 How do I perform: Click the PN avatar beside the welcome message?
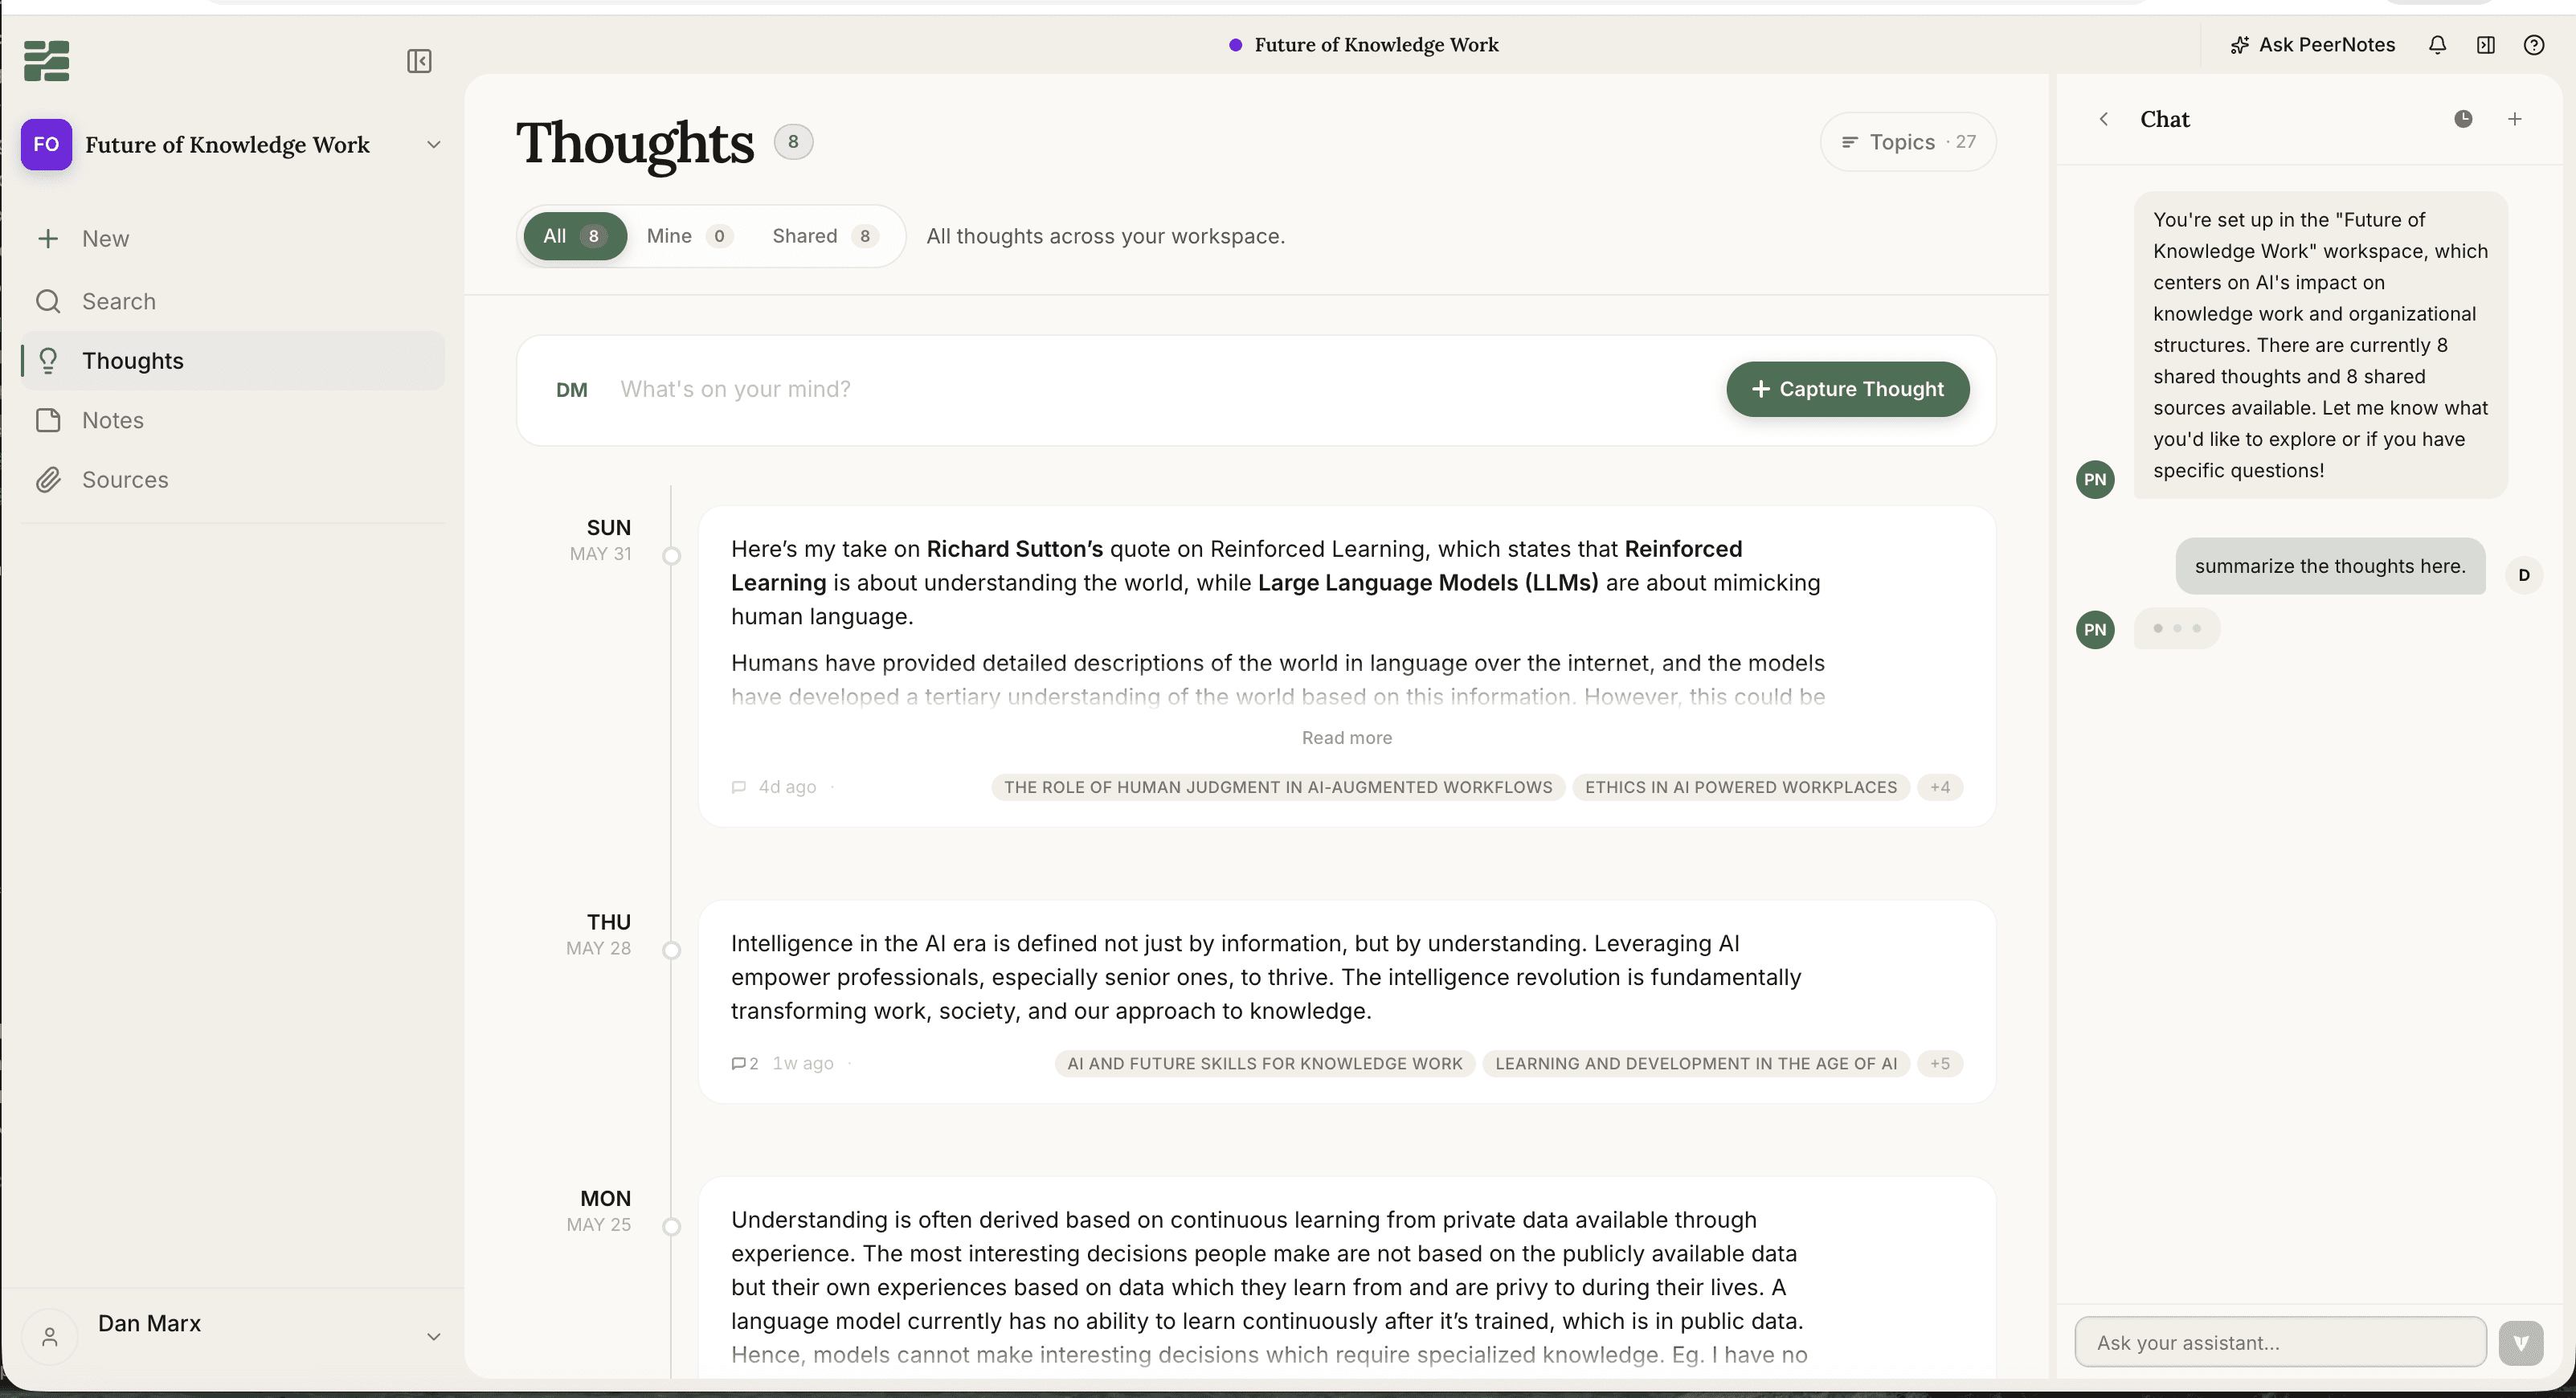point(2095,479)
